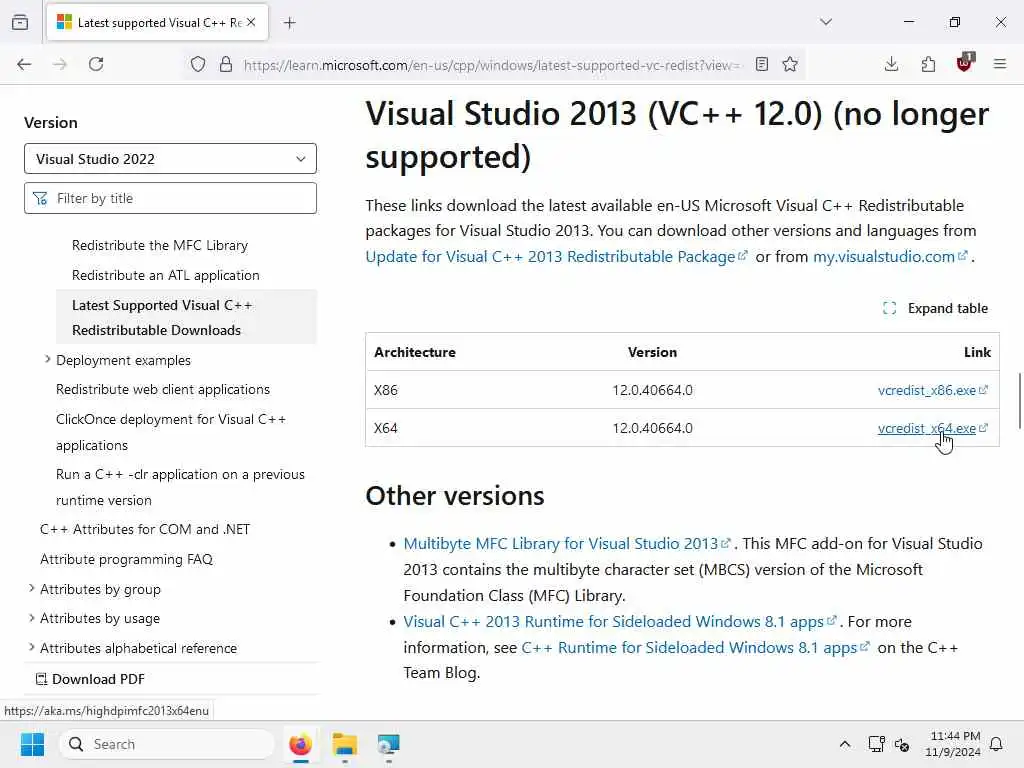The height and width of the screenshot is (768, 1024).
Task: Open the Firefox hamburger application menu
Action: [1000, 64]
